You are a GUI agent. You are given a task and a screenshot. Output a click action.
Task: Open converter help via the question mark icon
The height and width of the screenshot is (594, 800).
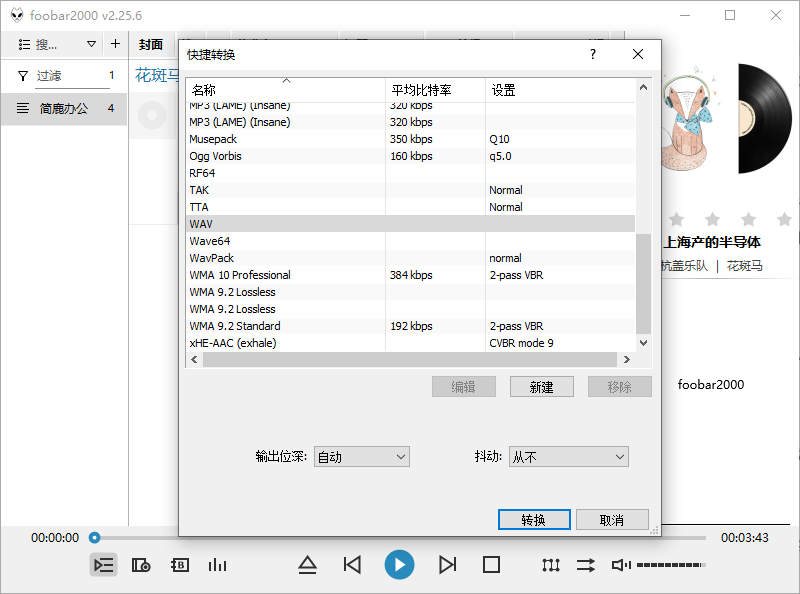(592, 55)
